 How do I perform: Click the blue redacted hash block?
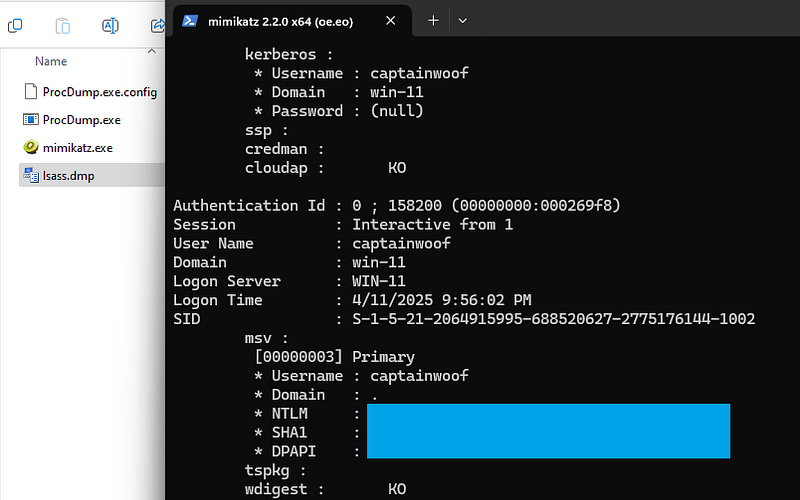point(548,431)
